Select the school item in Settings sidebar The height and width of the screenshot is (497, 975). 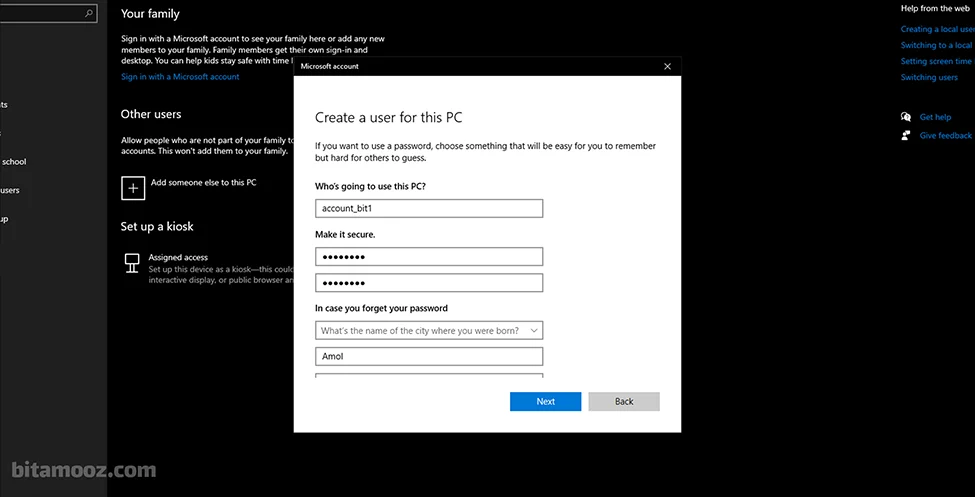click(14, 161)
